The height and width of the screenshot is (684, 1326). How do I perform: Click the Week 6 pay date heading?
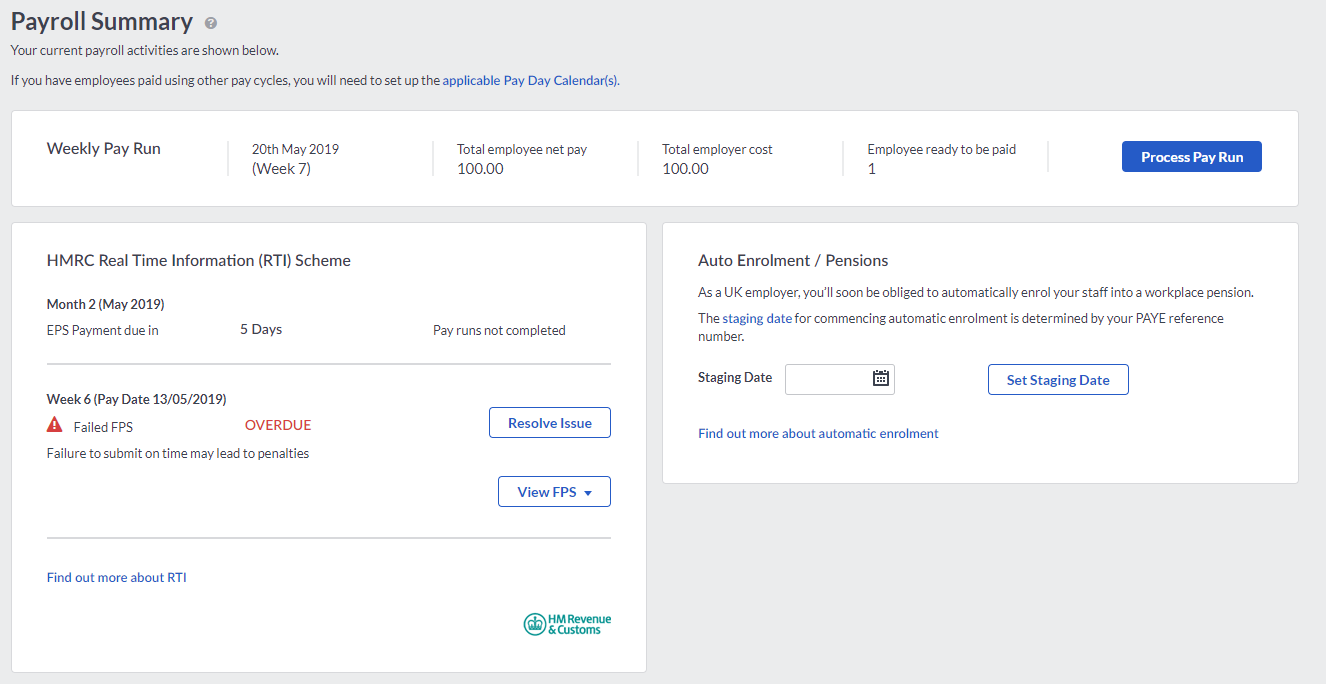click(136, 399)
